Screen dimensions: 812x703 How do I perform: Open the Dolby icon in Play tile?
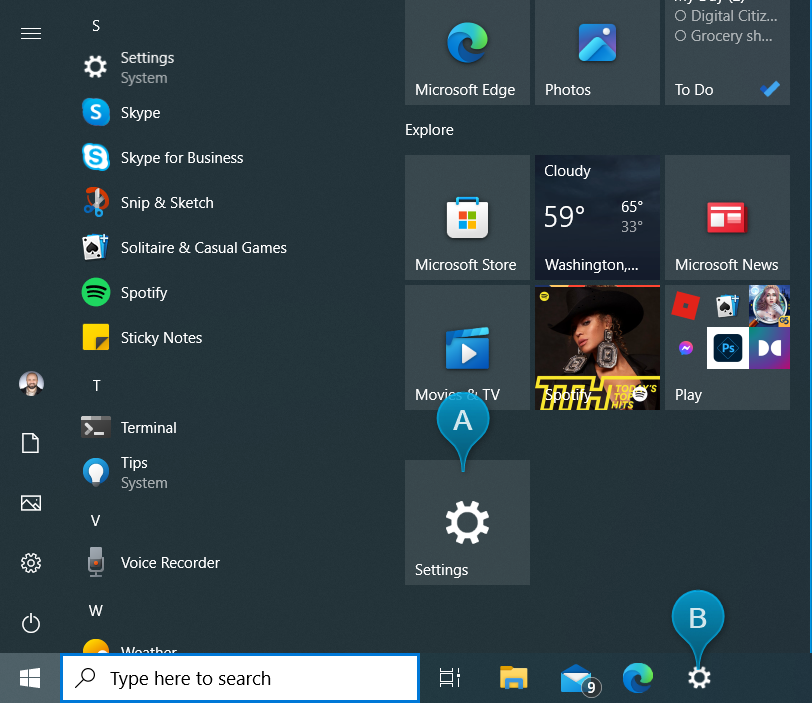[770, 348]
